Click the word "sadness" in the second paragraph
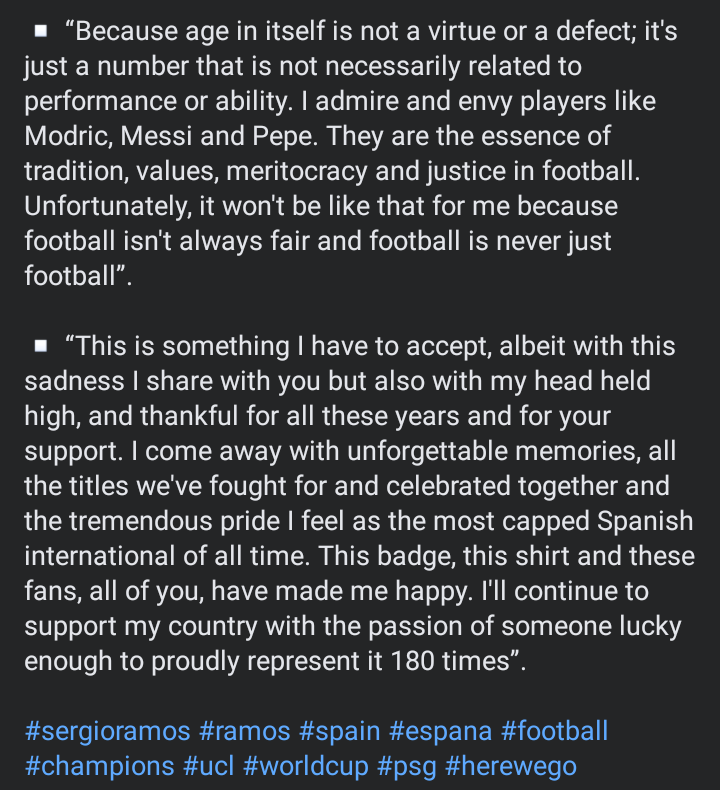This screenshot has width=720, height=790. tap(74, 381)
